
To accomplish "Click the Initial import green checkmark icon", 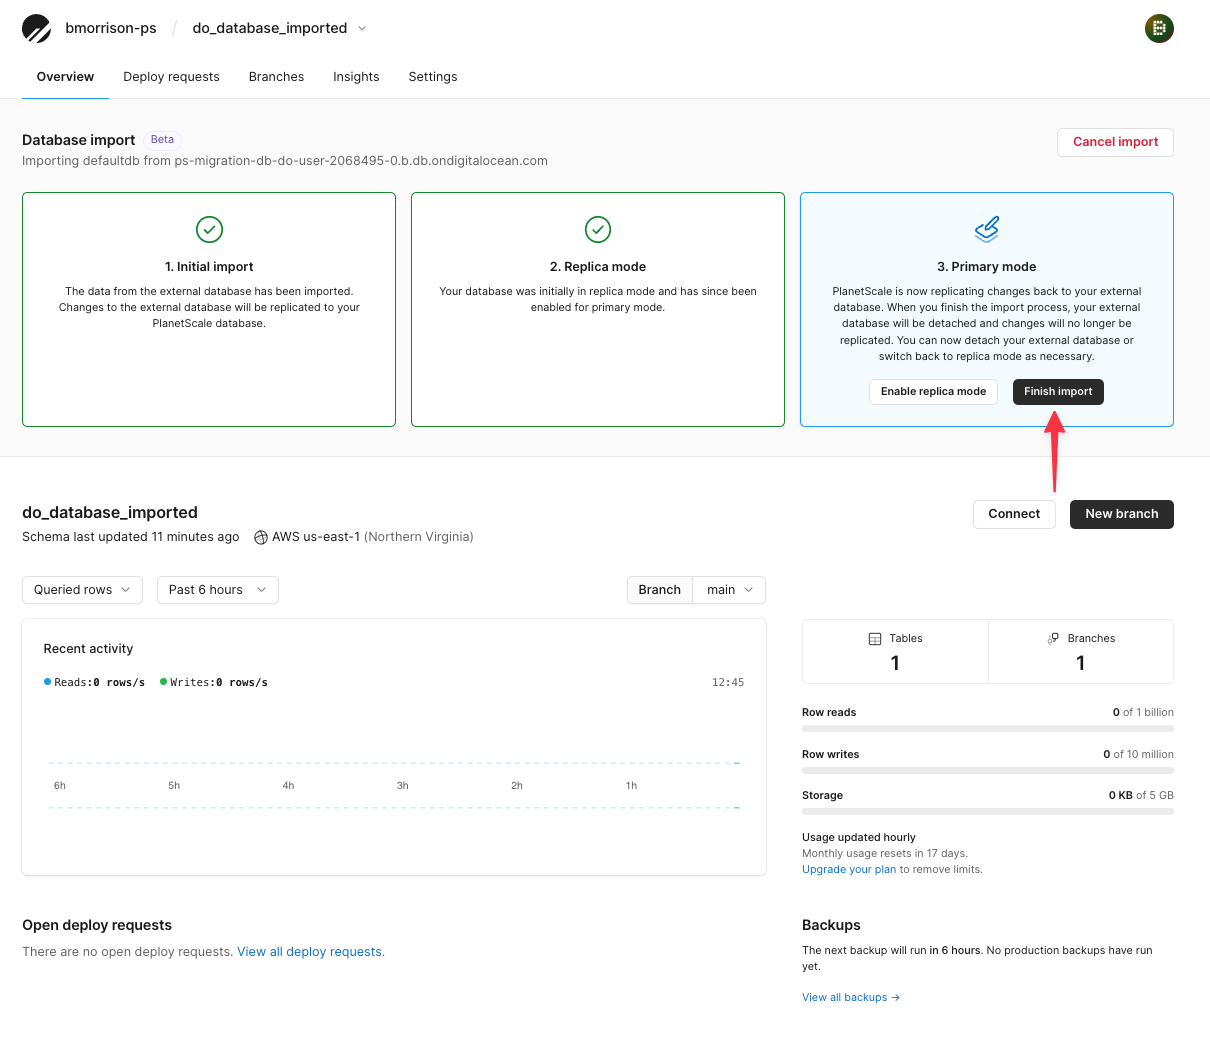I will pos(209,230).
